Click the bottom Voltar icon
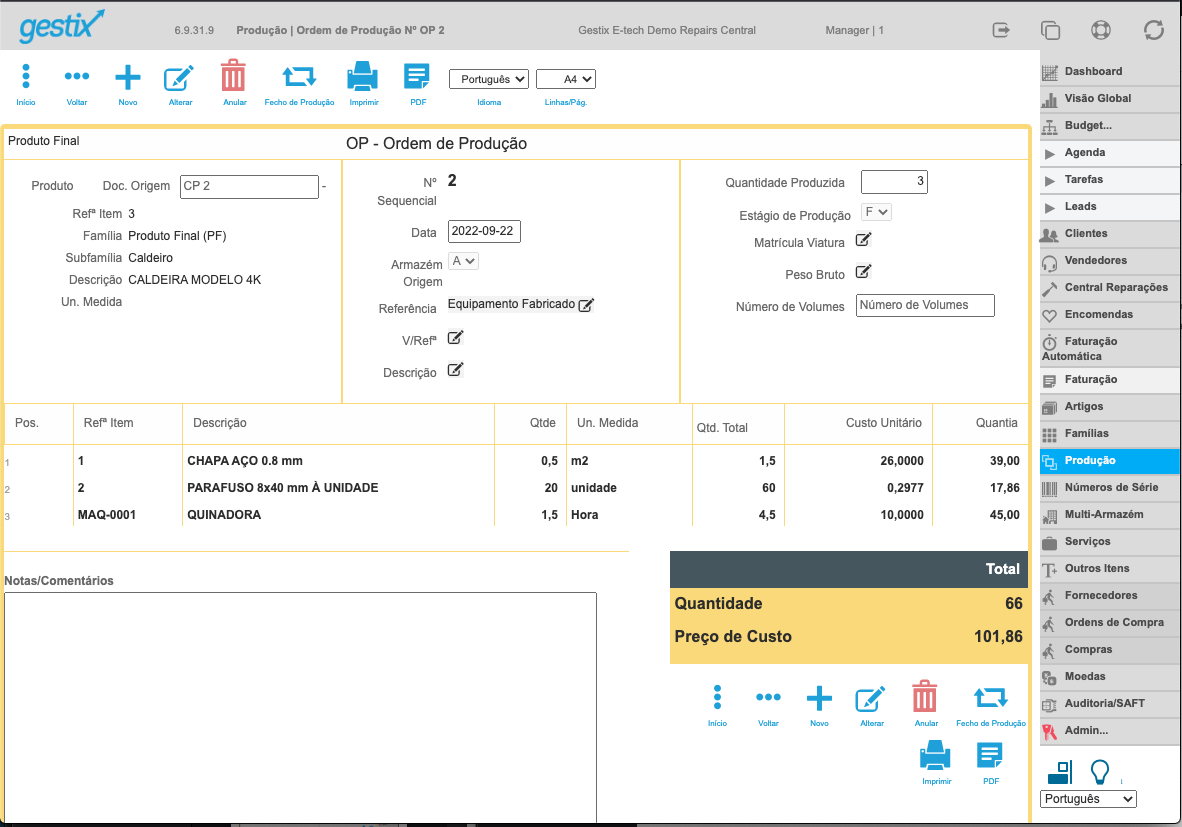Image resolution: width=1182 pixels, height=827 pixels. 768,697
